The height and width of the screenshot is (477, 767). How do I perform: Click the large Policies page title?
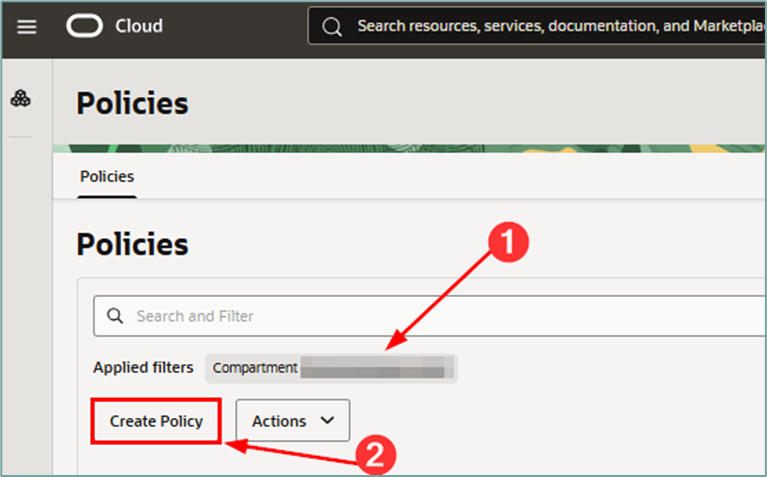click(x=132, y=103)
